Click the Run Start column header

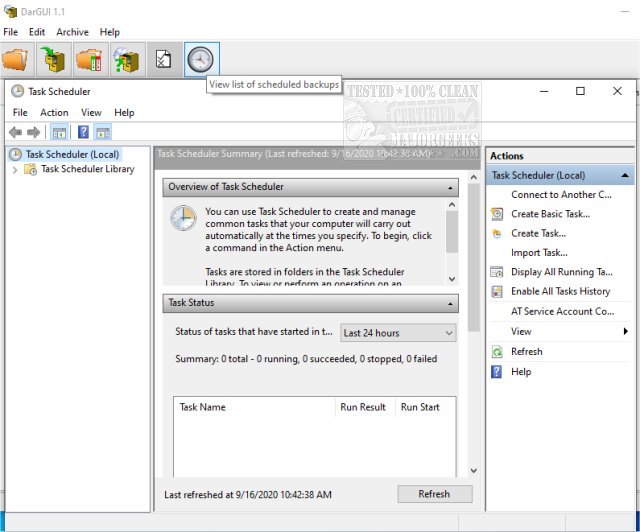[x=425, y=407]
